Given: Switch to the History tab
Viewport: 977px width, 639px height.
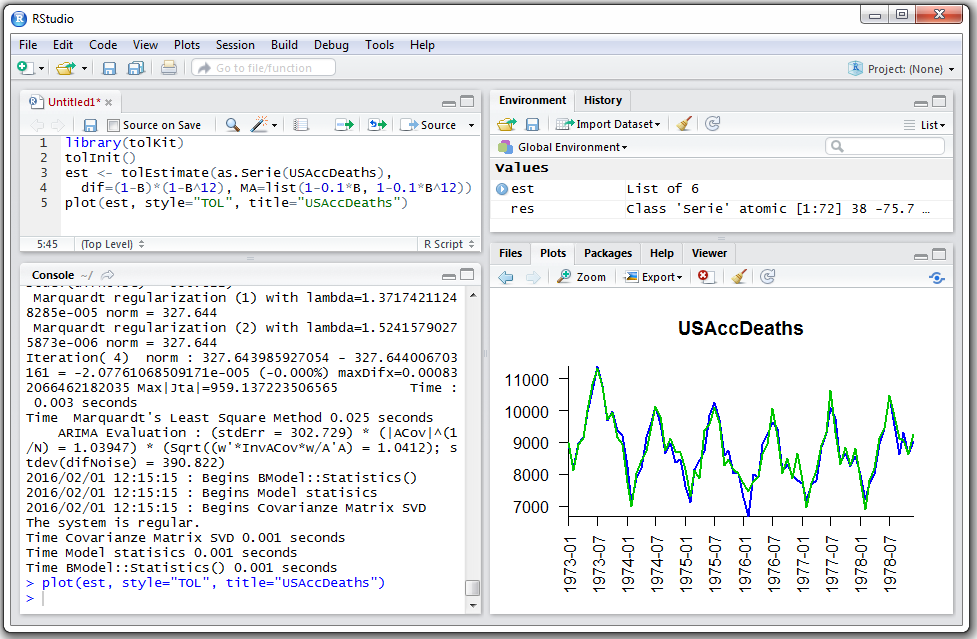Looking at the screenshot, I should click(x=603, y=100).
